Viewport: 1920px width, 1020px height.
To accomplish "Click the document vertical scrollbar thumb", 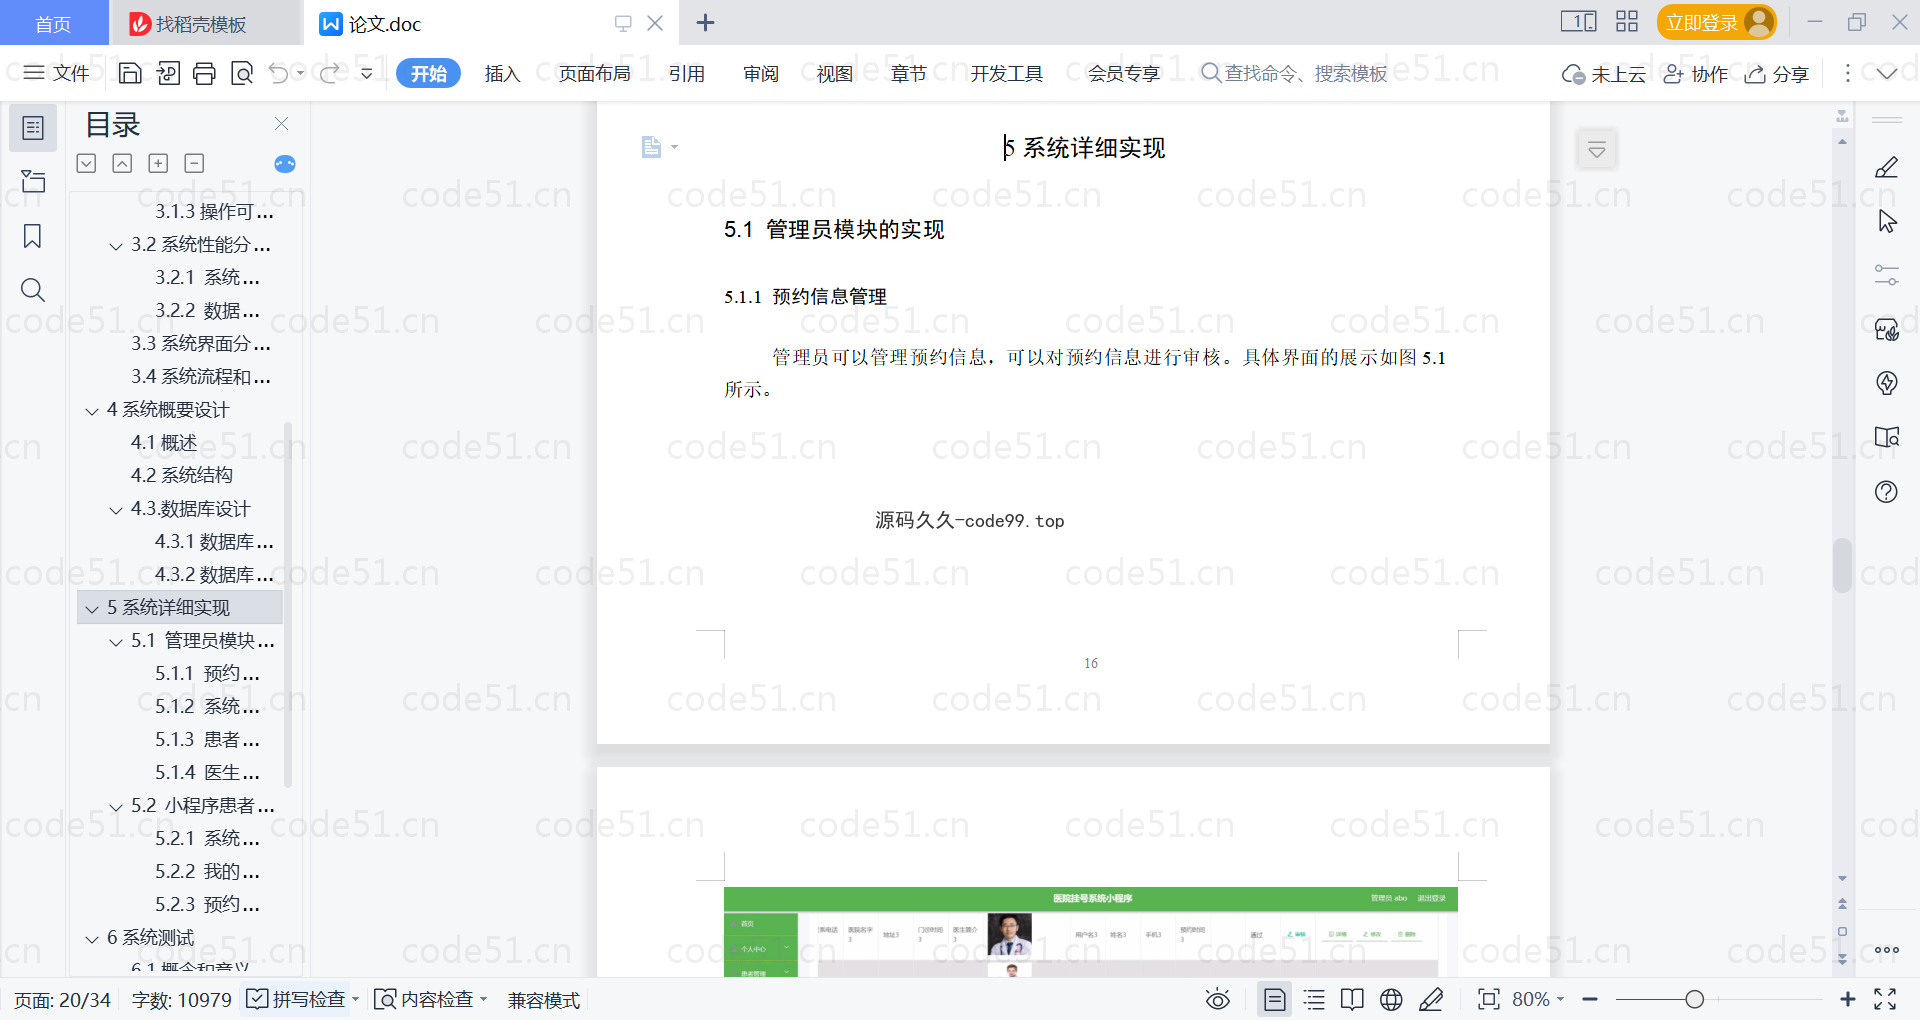I will 1842,566.
